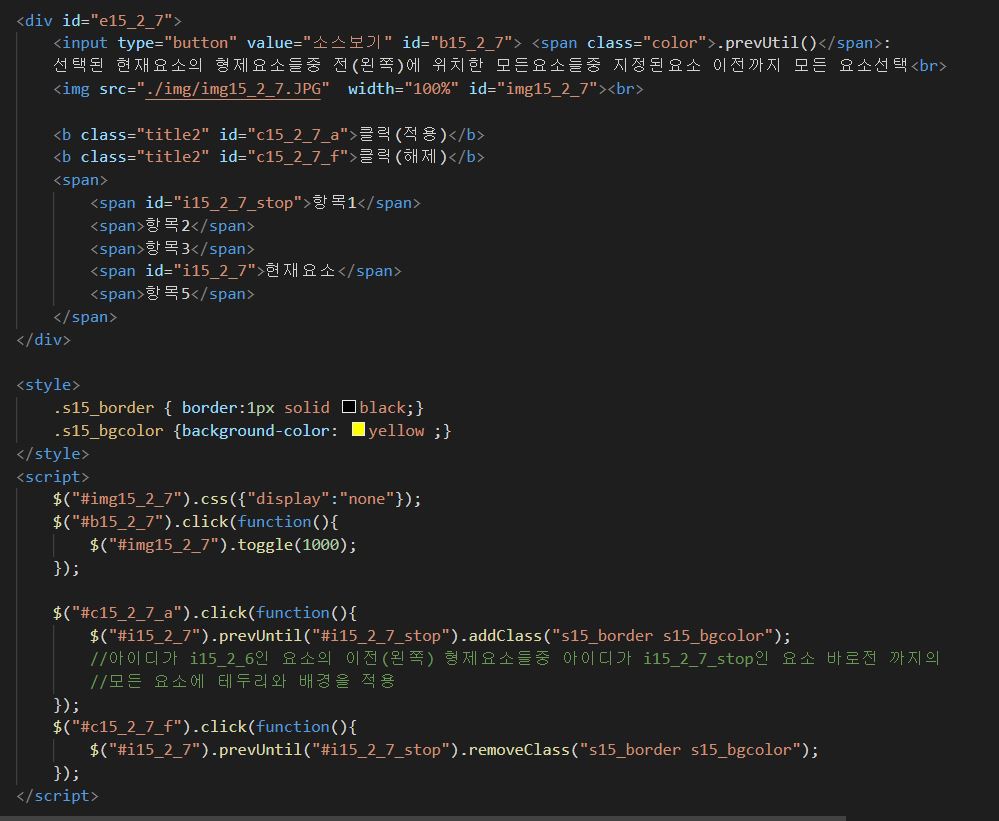Click the removeClass("s15_border s15_bgcolor") call
The image size is (999, 821).
coord(639,750)
